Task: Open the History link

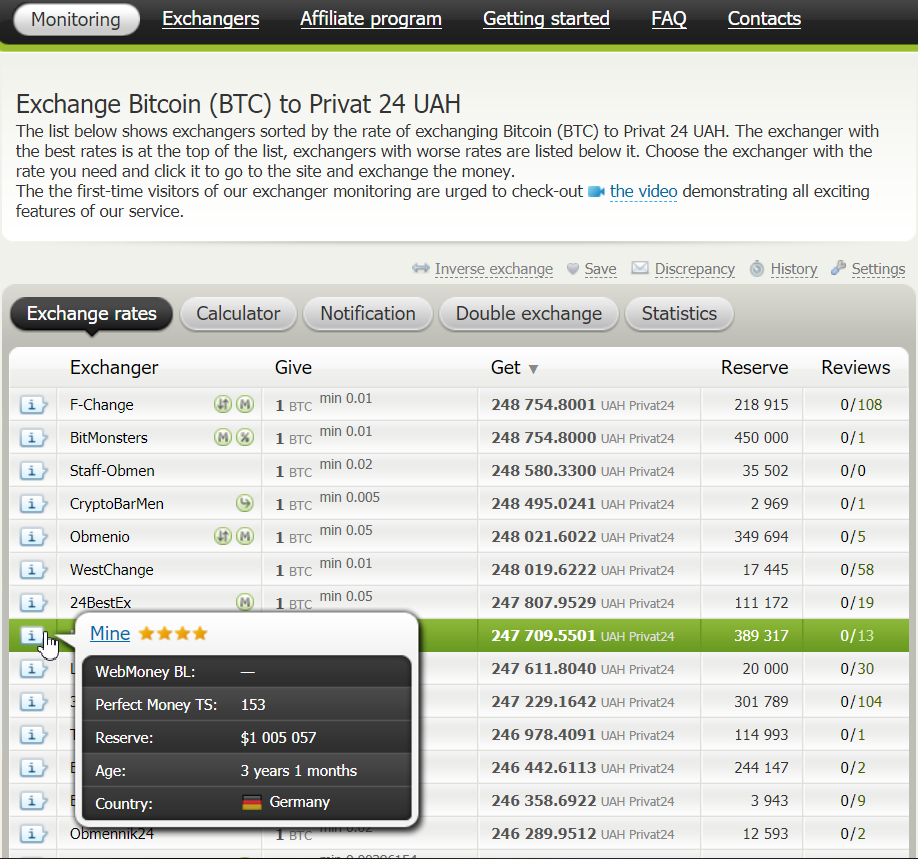Action: tap(794, 269)
